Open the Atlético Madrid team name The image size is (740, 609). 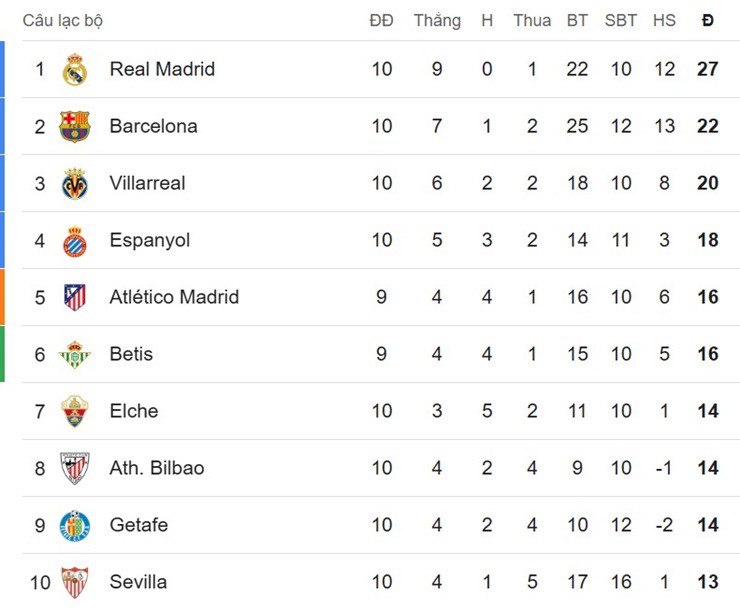pyautogui.click(x=174, y=297)
